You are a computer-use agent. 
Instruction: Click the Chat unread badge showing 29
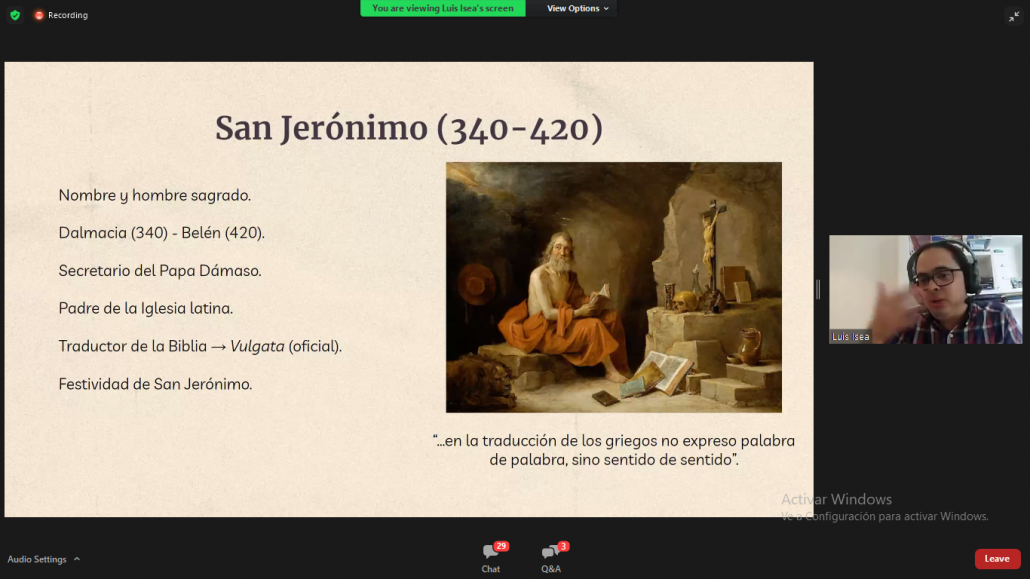501,546
